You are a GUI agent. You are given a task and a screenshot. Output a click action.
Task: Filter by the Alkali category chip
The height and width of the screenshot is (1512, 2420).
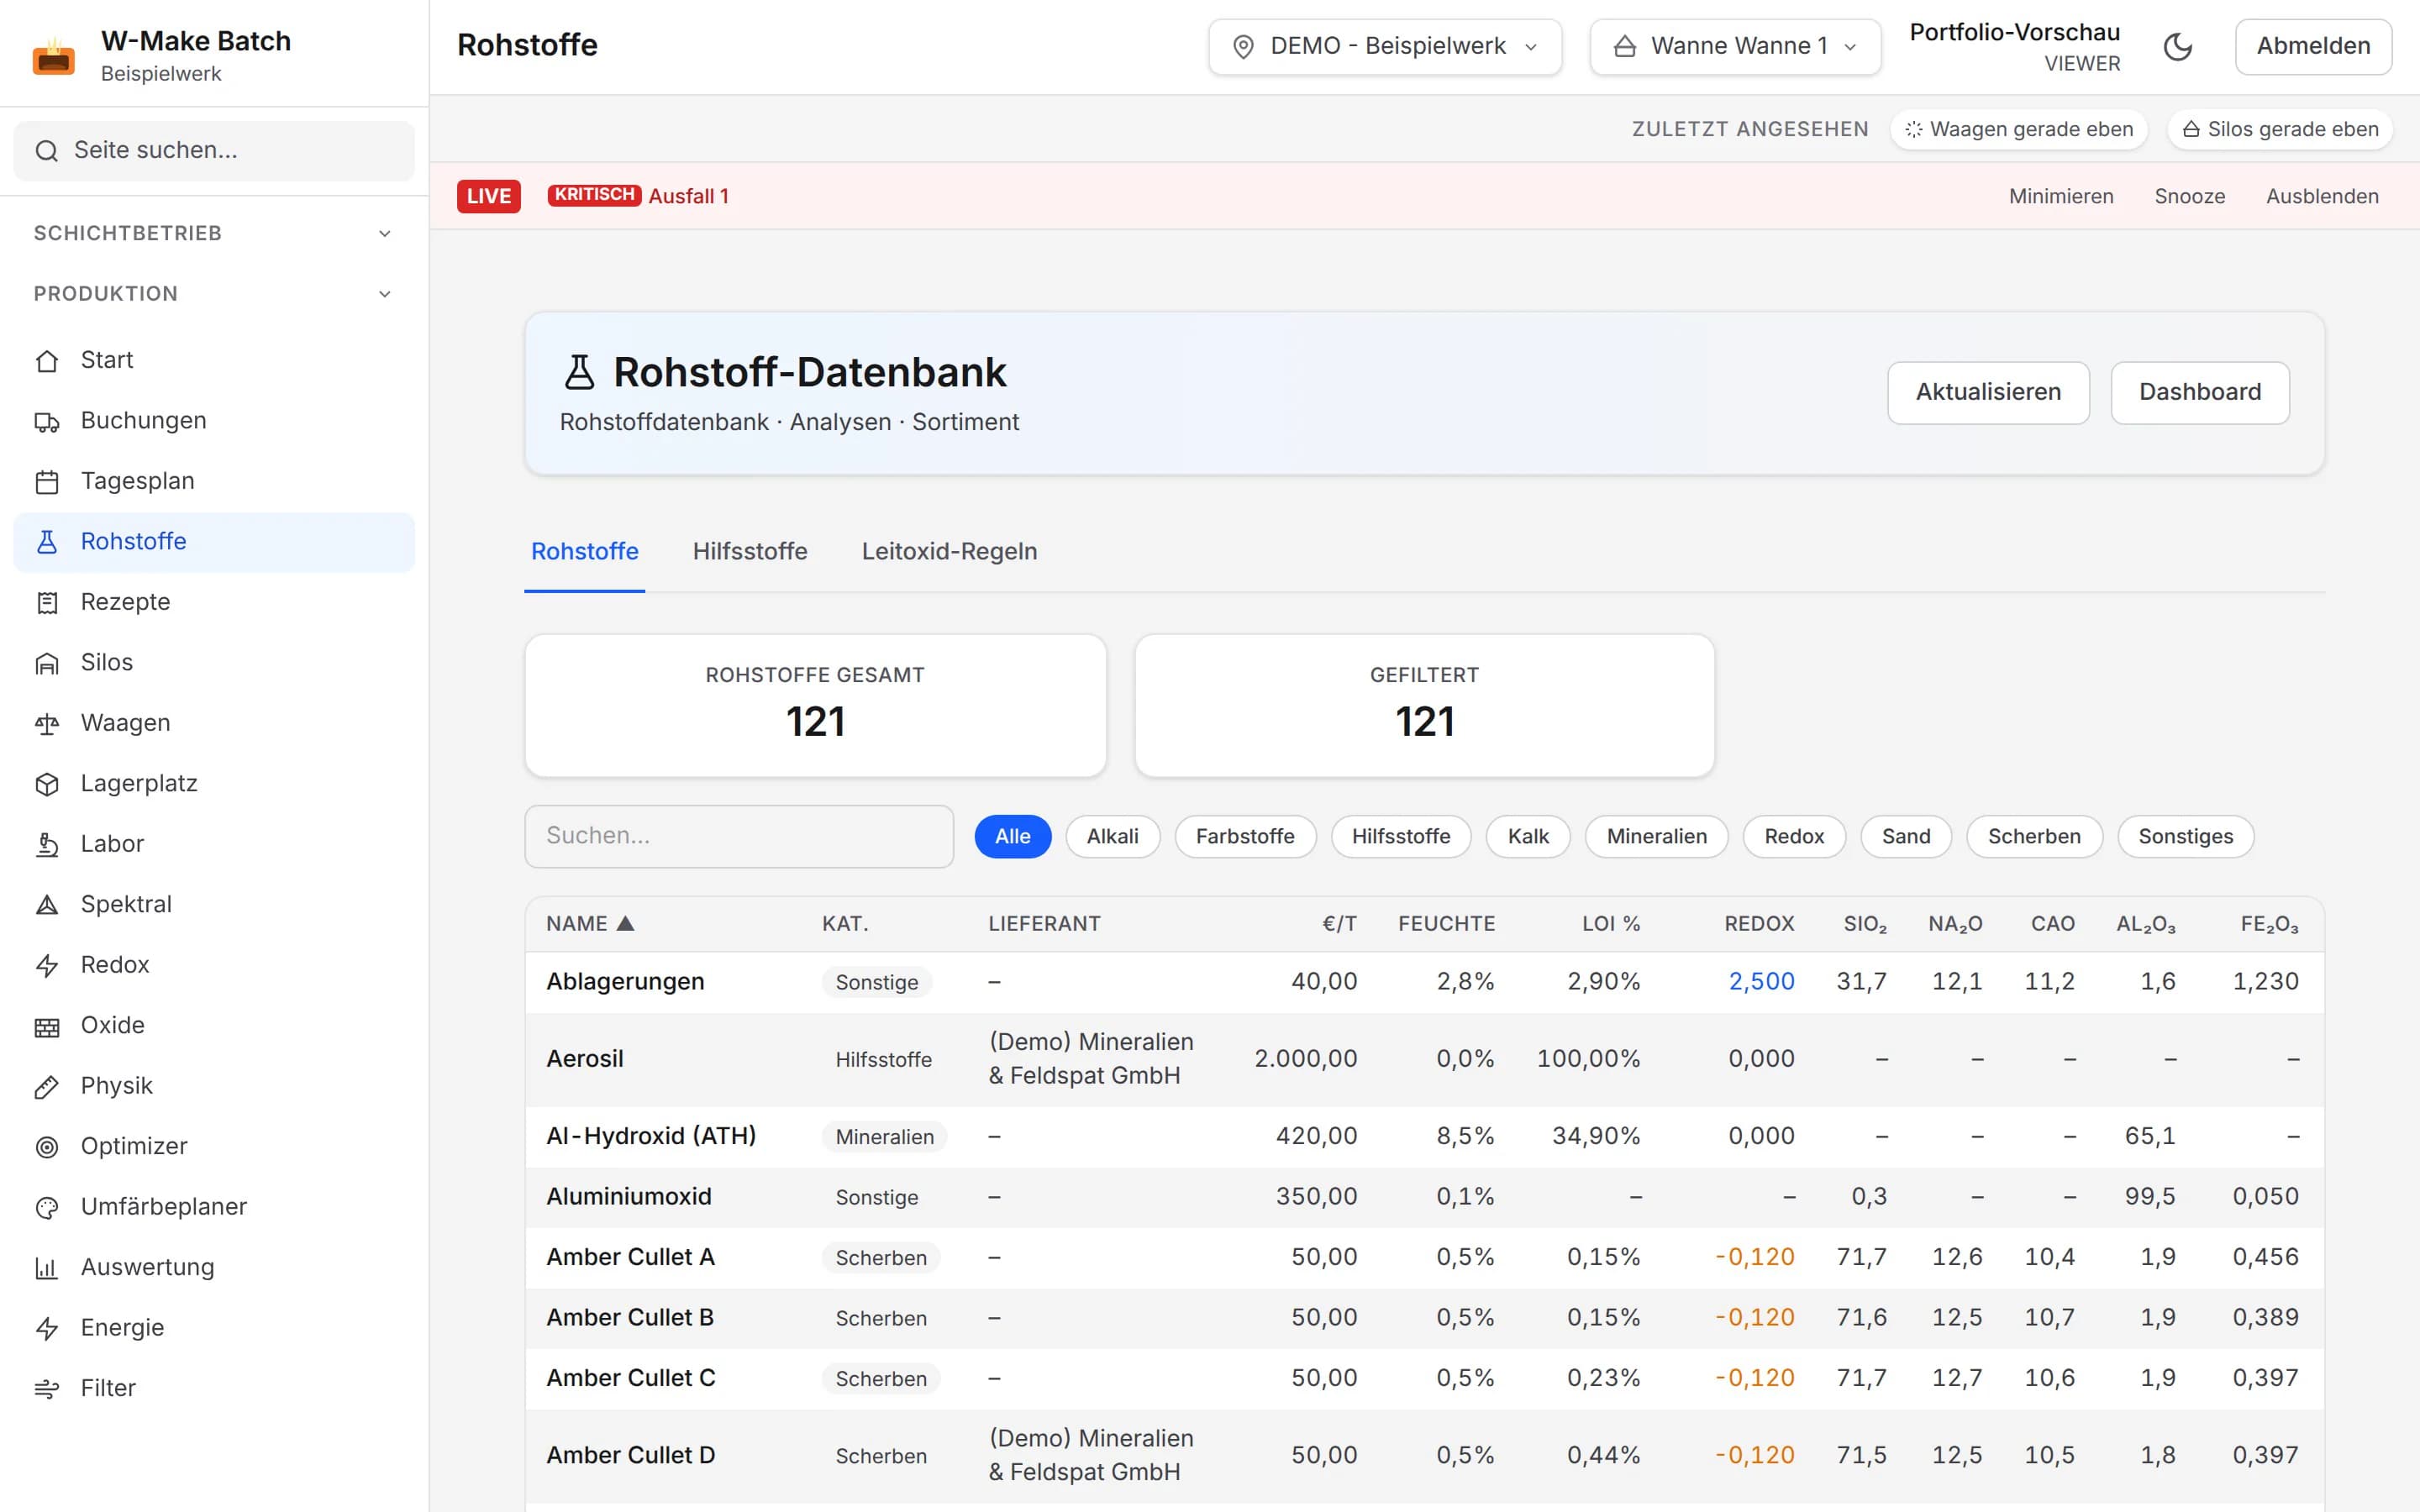tap(1112, 836)
